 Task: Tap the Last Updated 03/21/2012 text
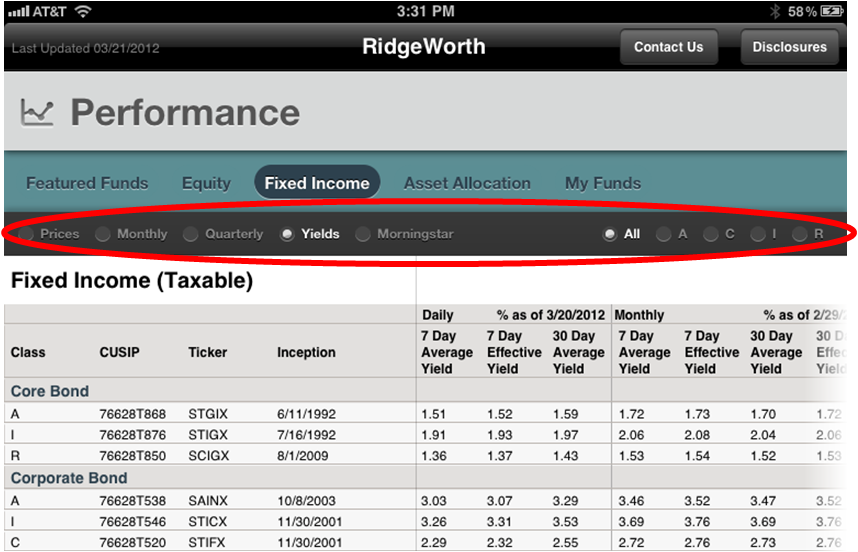tap(85, 48)
